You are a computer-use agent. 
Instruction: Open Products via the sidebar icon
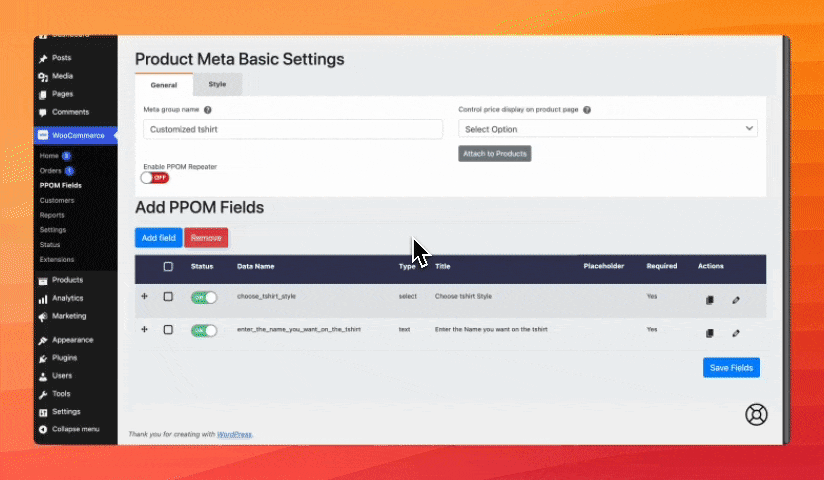pos(43,281)
